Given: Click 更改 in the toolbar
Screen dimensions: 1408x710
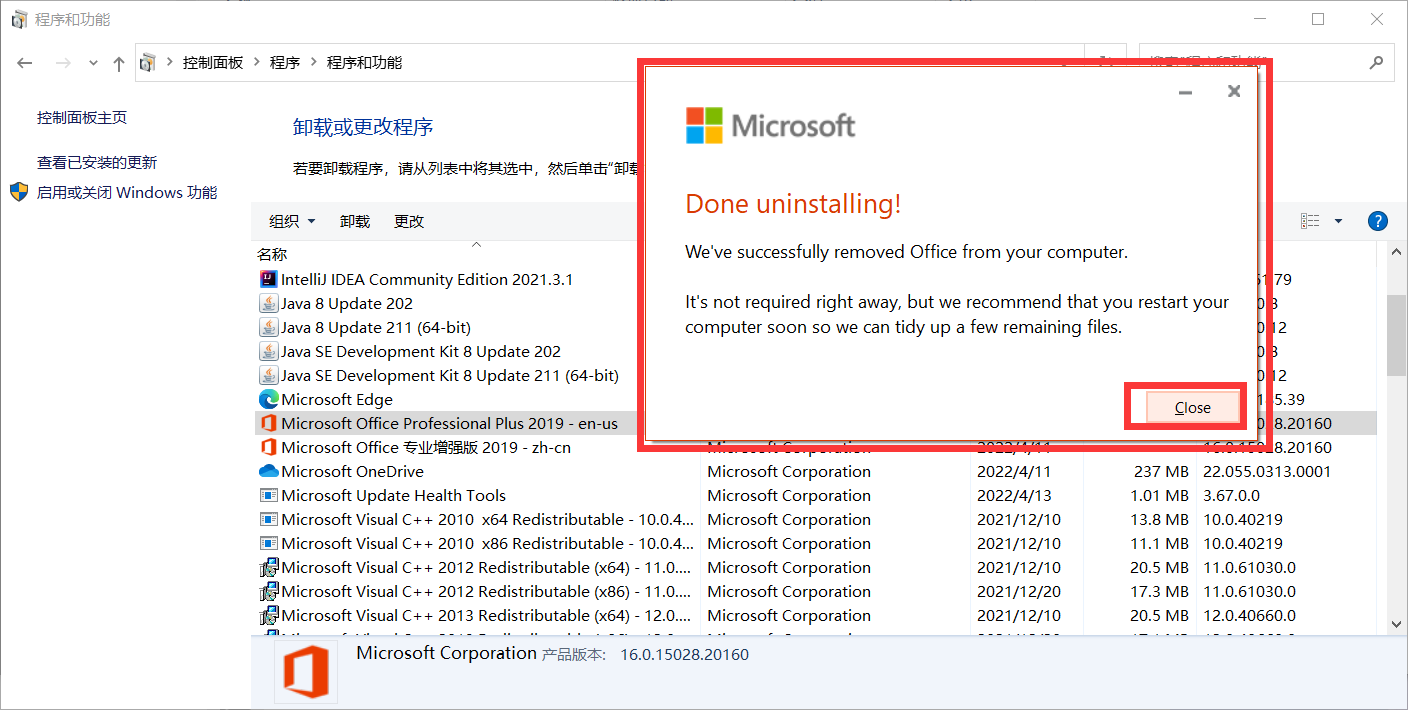Looking at the screenshot, I should pos(409,221).
